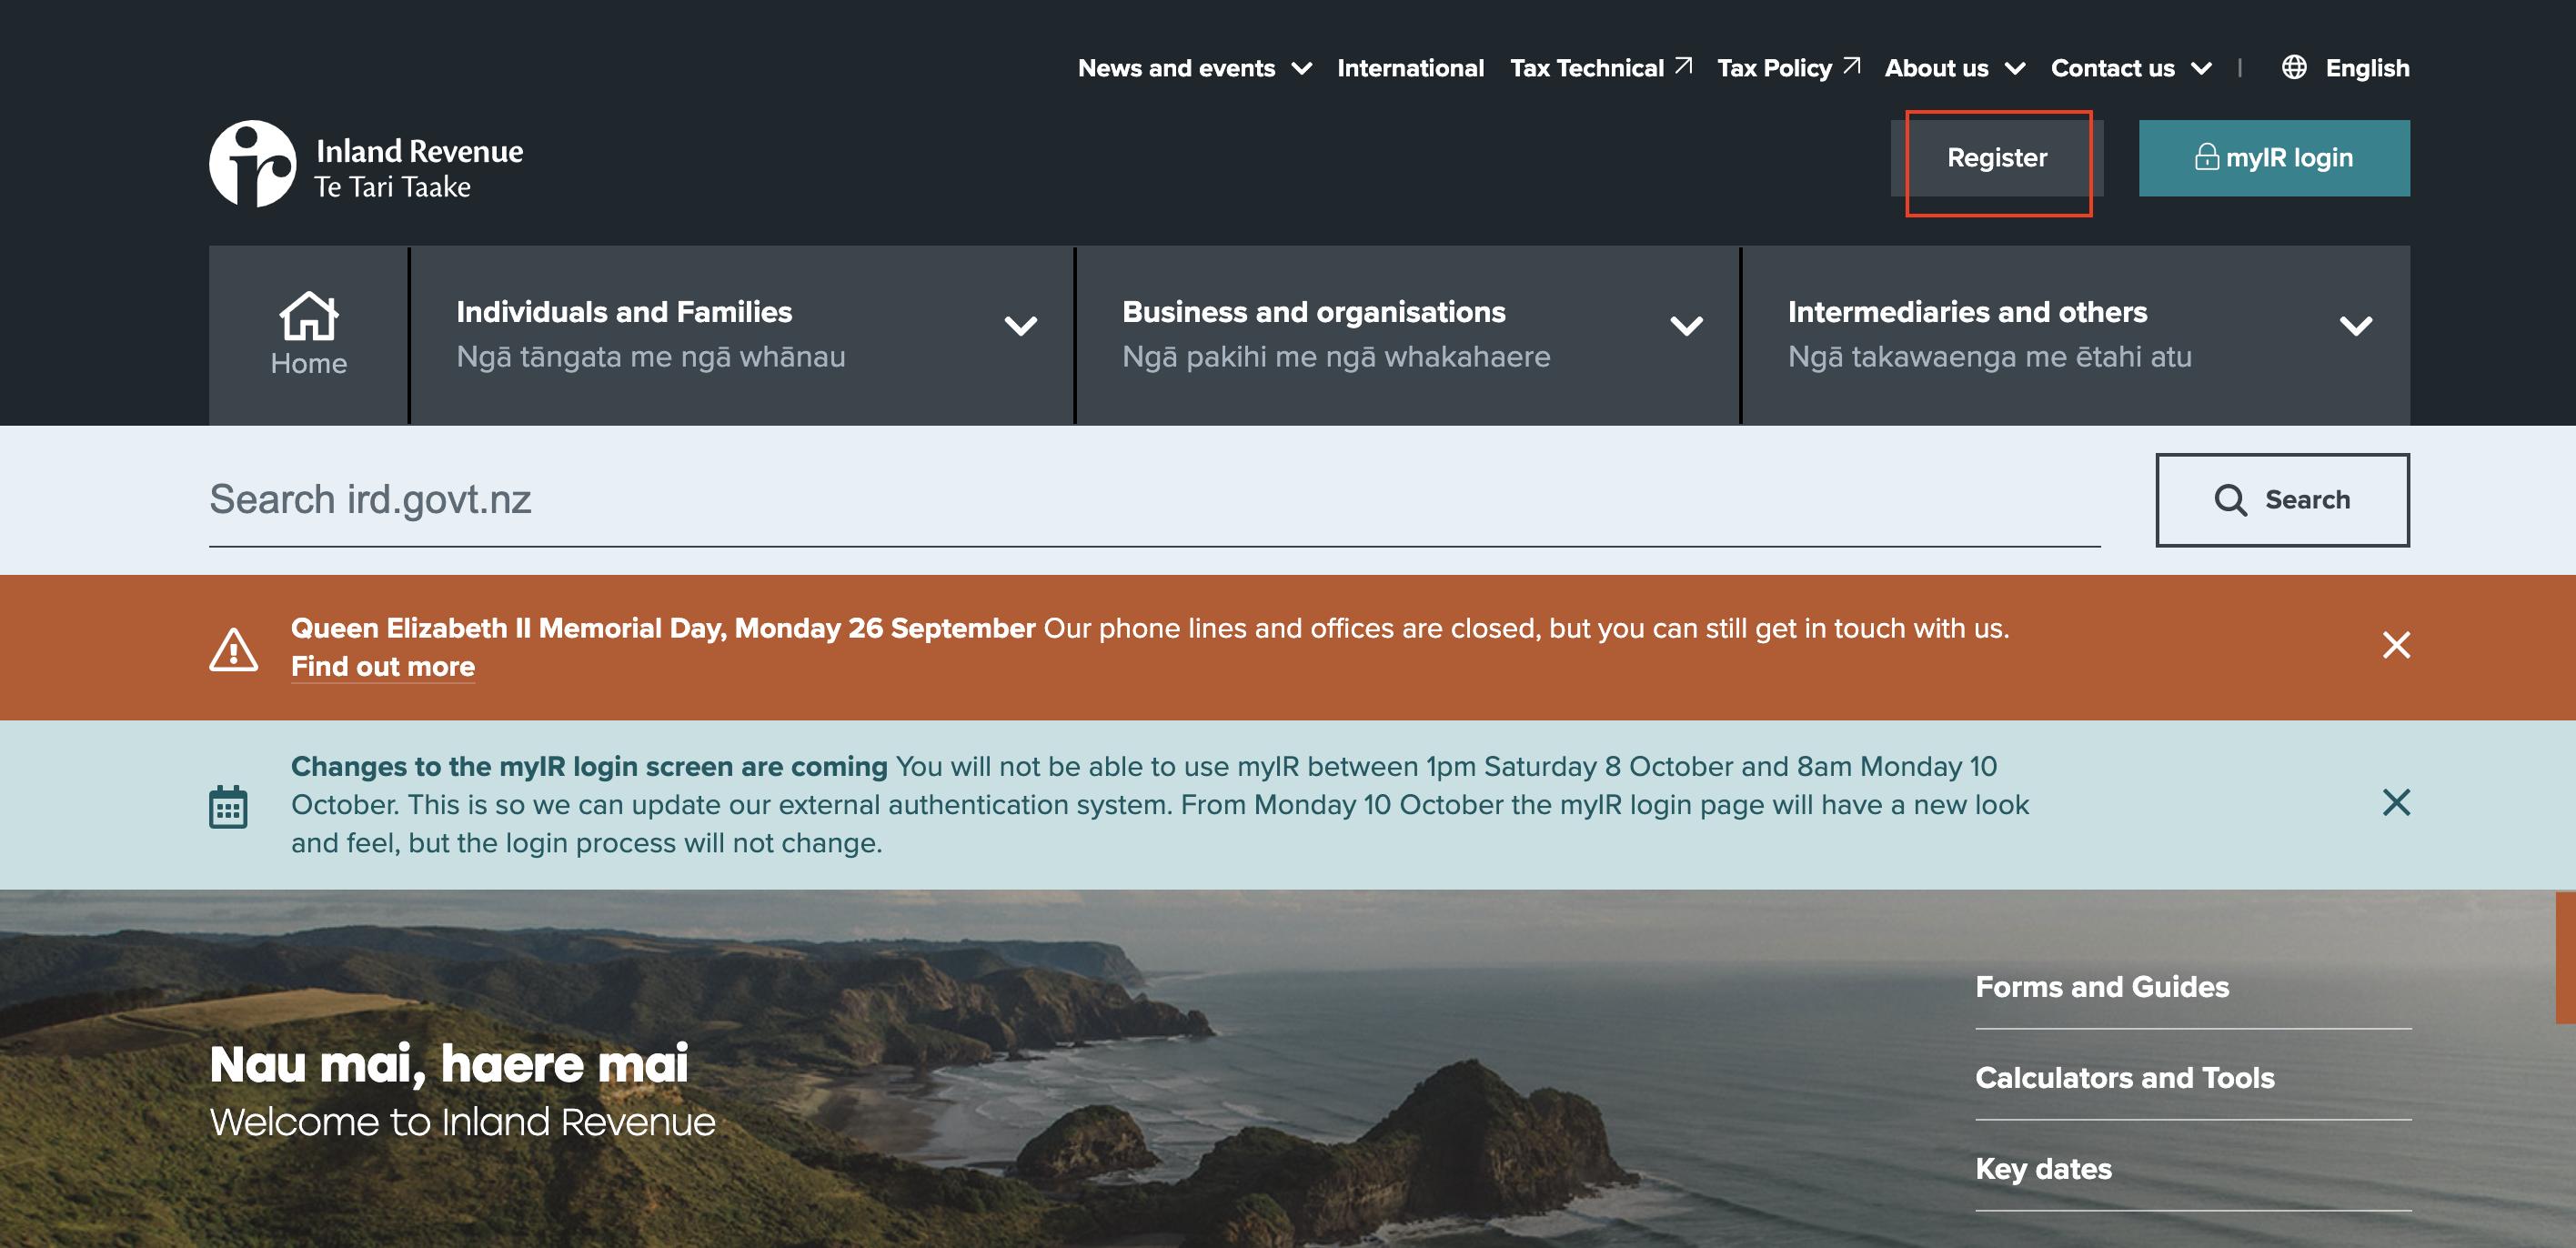Close the myIR login changes notice
The width and height of the screenshot is (2576, 1248).
pyautogui.click(x=2395, y=803)
